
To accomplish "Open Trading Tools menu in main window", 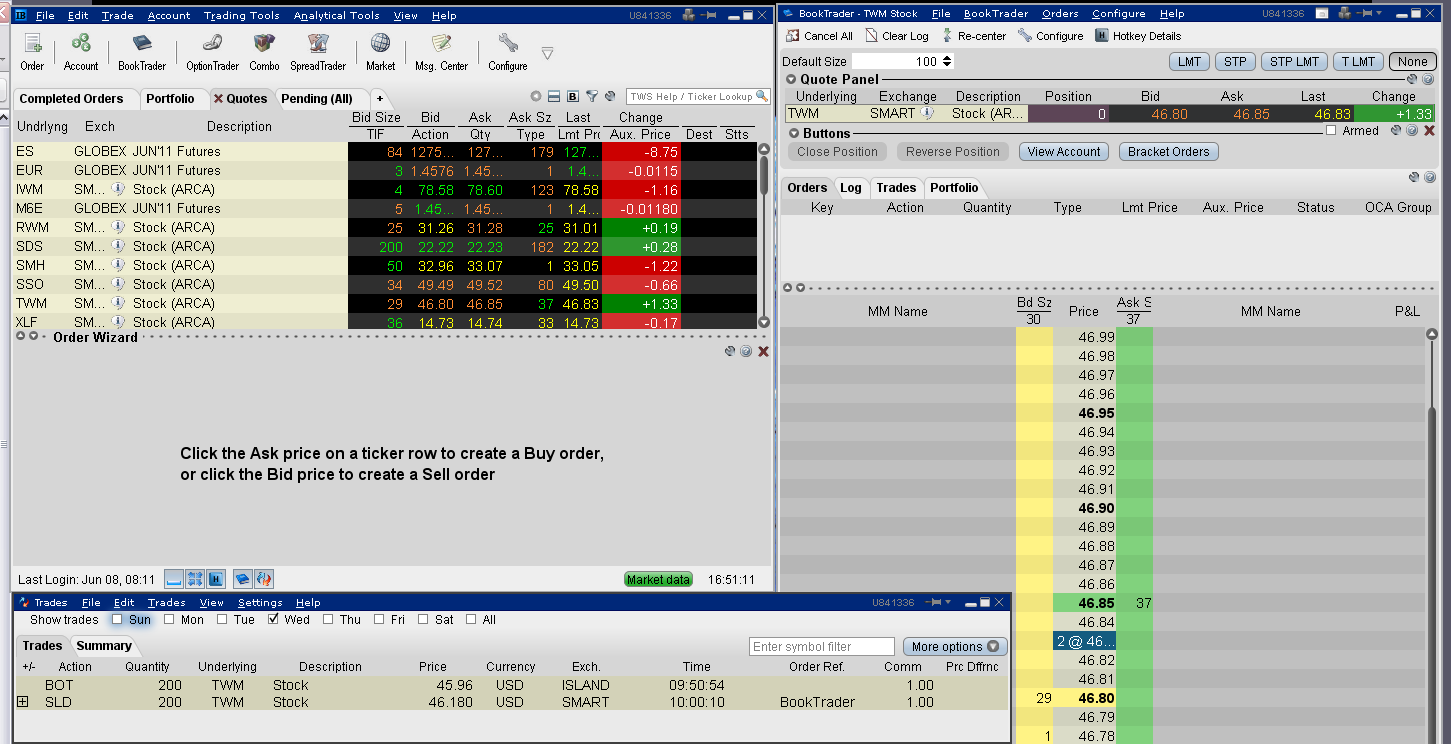I will (241, 15).
